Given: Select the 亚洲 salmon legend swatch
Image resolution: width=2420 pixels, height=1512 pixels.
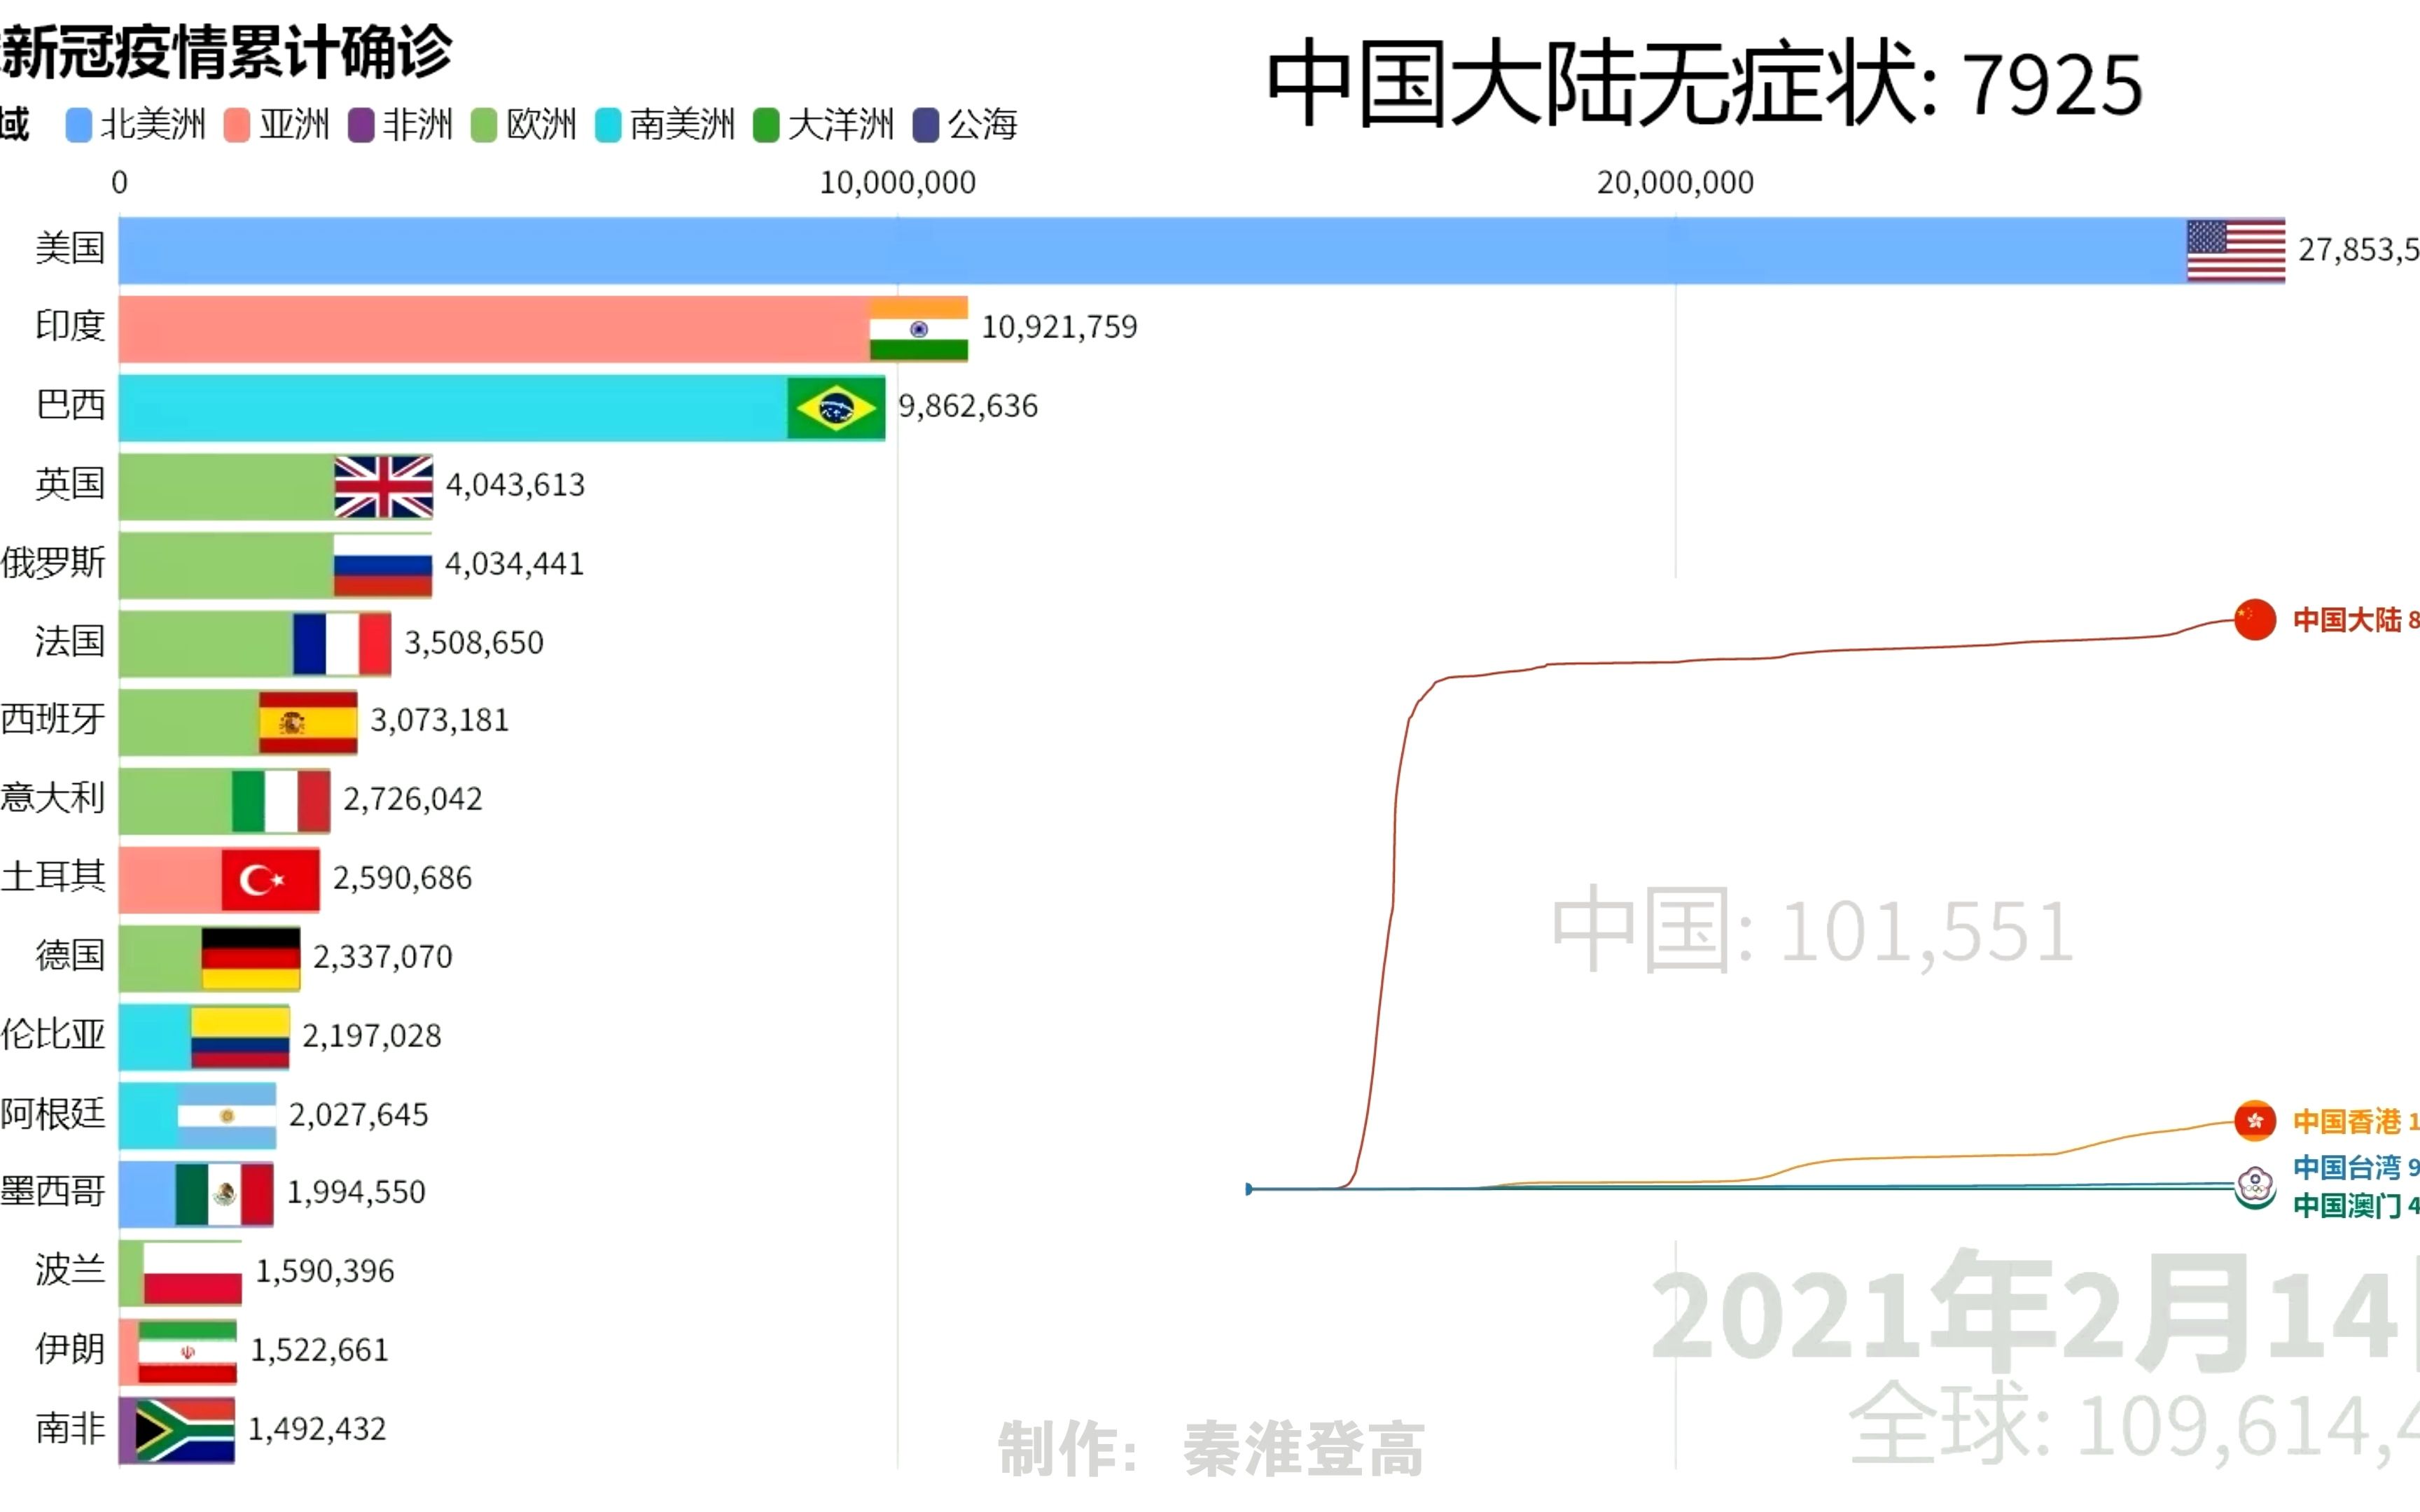Looking at the screenshot, I should coord(237,126).
